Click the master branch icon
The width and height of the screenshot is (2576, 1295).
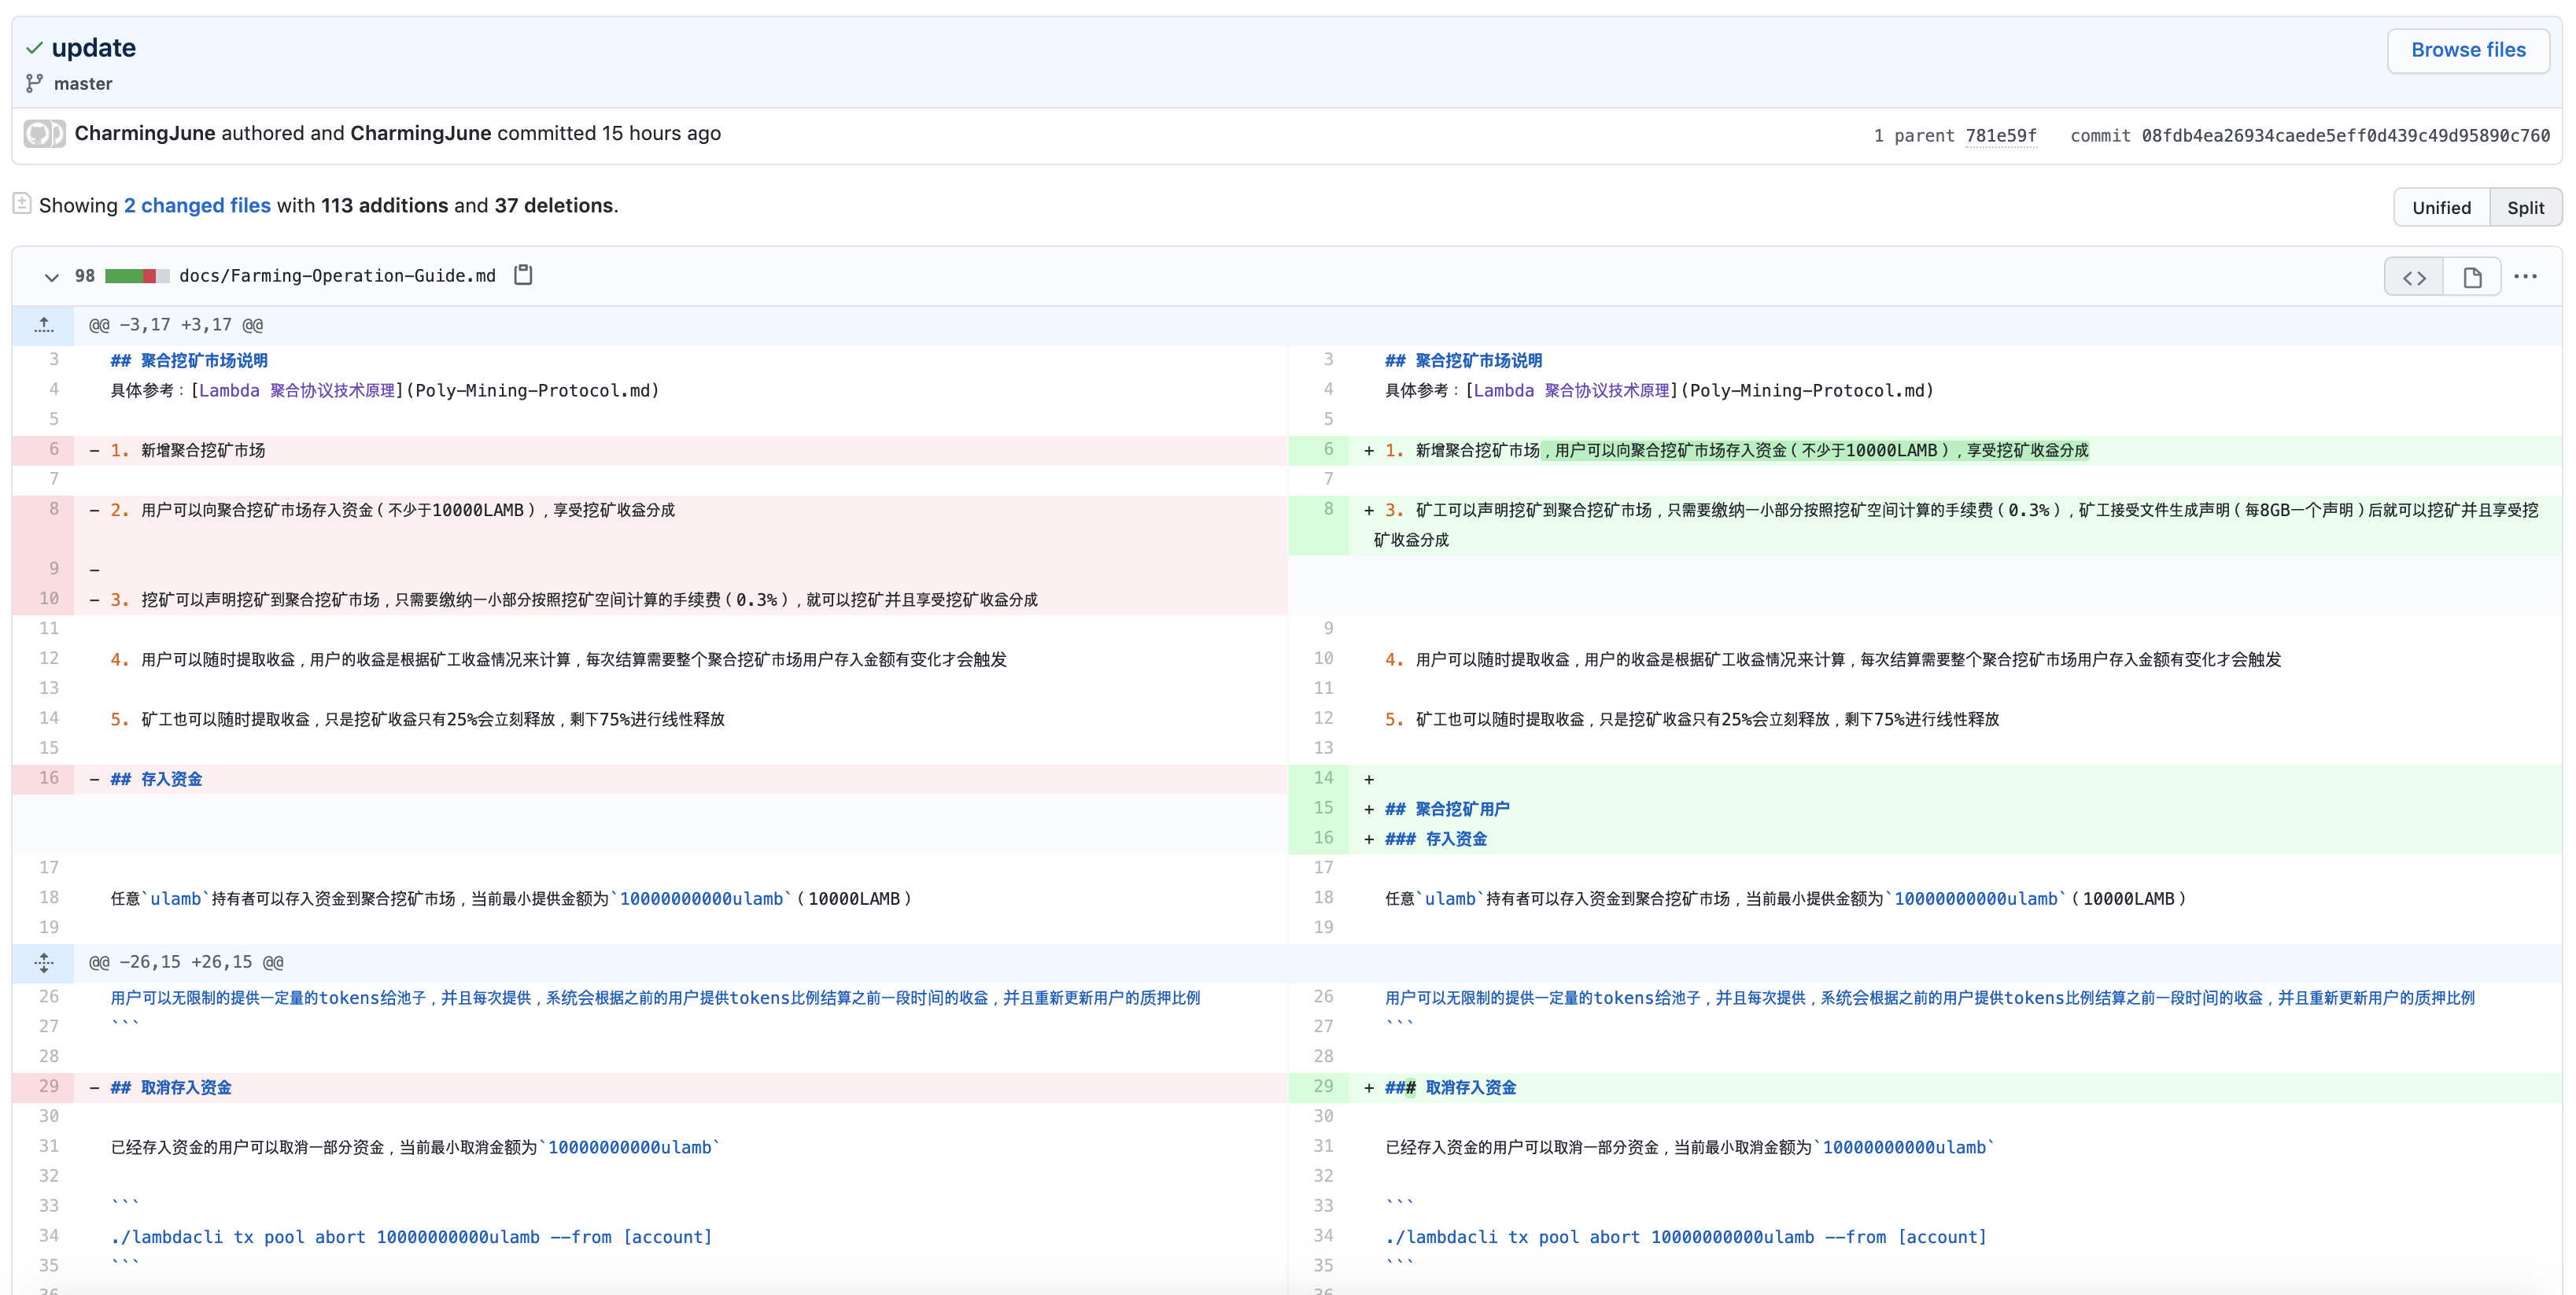[34, 83]
